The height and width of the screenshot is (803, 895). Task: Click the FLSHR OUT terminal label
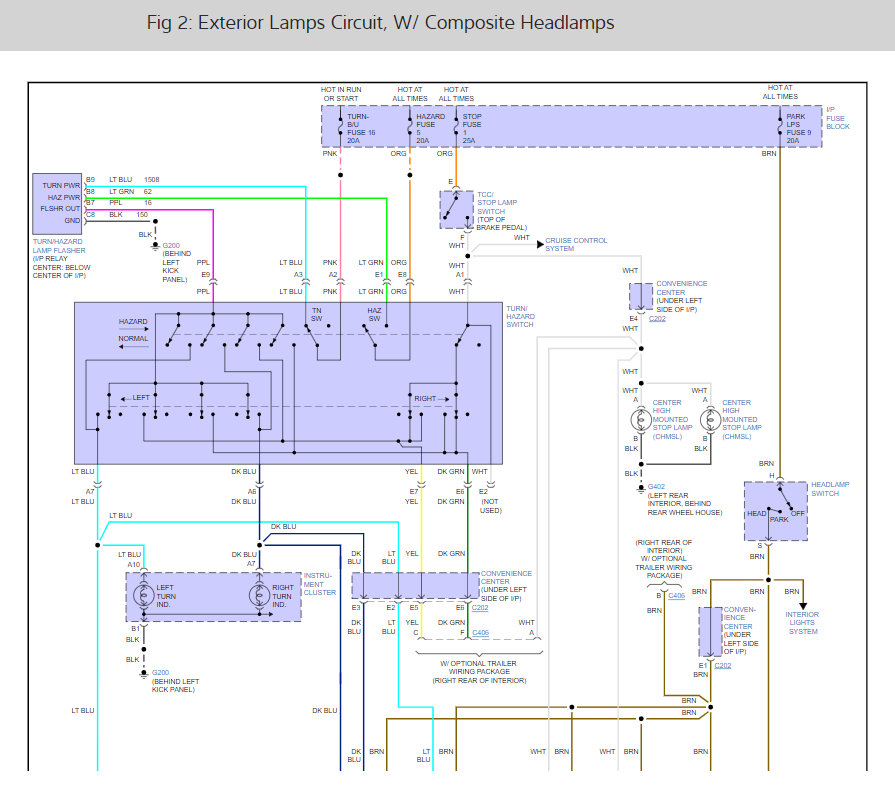60,209
